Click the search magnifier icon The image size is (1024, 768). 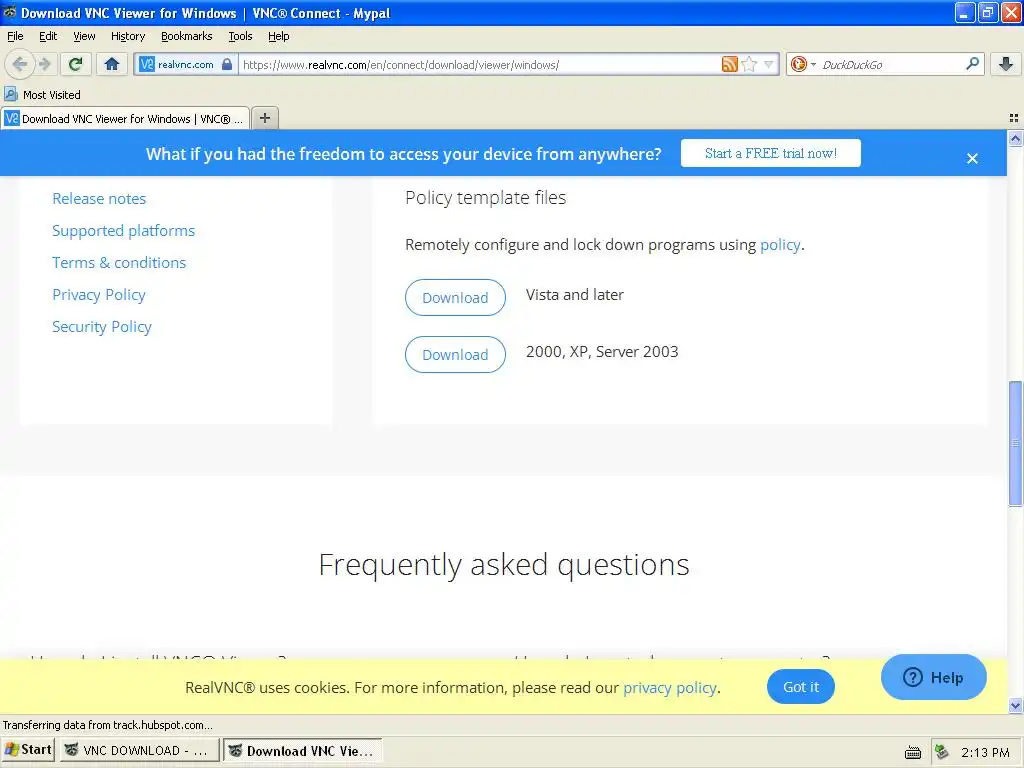(972, 63)
